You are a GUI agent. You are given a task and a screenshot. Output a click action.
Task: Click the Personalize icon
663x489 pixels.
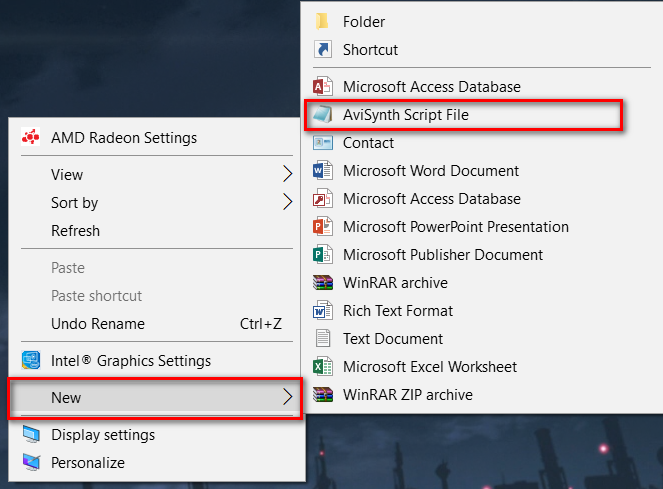tap(32, 463)
